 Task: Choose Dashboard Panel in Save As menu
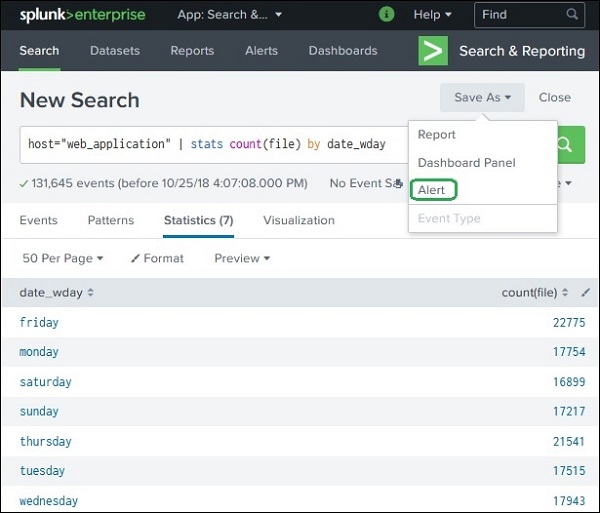466,162
